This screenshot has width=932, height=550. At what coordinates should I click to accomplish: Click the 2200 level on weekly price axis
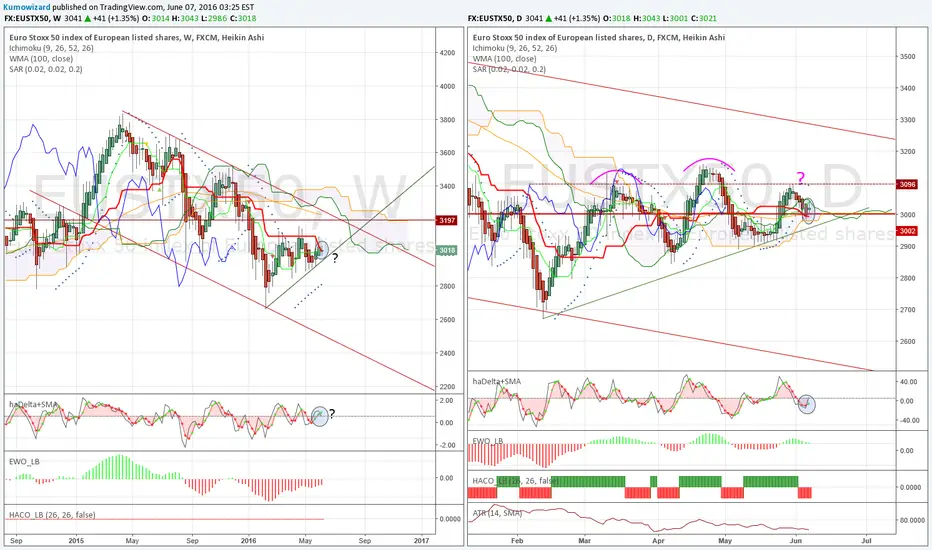[447, 386]
